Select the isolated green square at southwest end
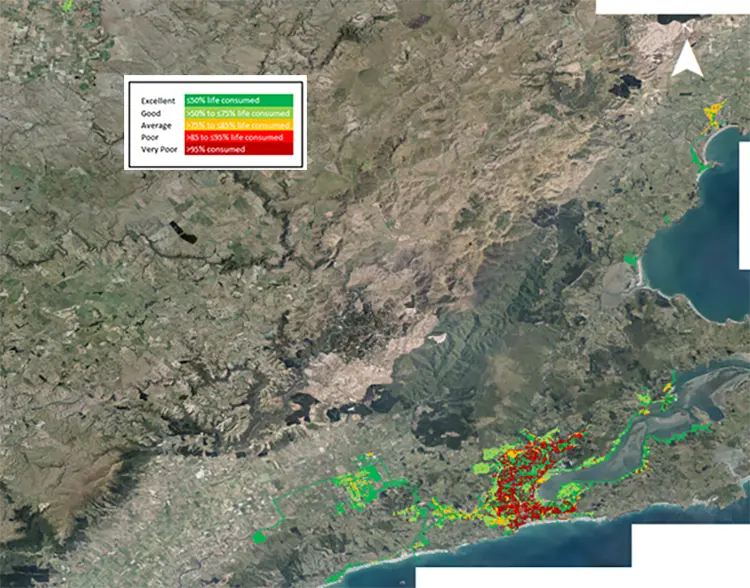The height and width of the screenshot is (588, 750). coord(260,538)
